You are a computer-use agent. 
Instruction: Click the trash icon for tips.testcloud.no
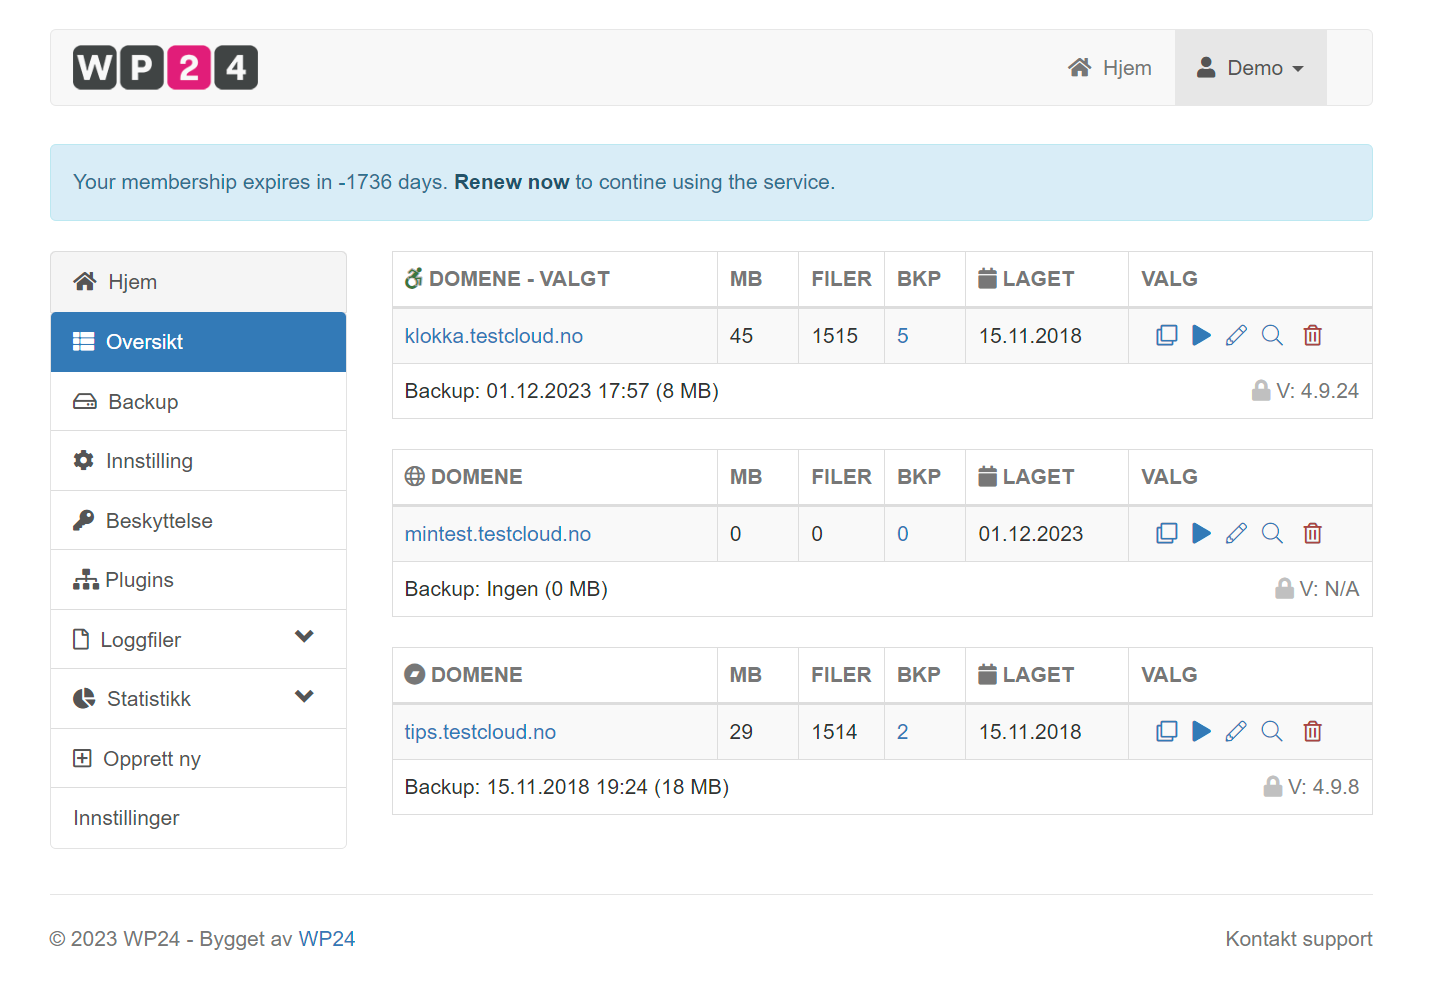click(1312, 732)
